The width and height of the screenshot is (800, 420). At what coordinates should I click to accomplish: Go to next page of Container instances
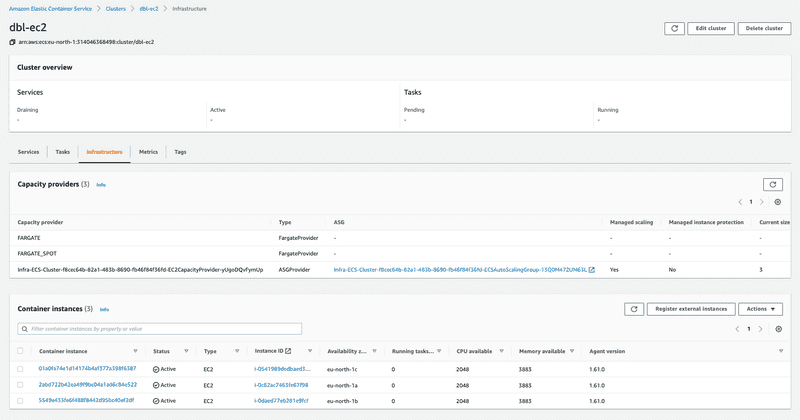click(x=762, y=329)
